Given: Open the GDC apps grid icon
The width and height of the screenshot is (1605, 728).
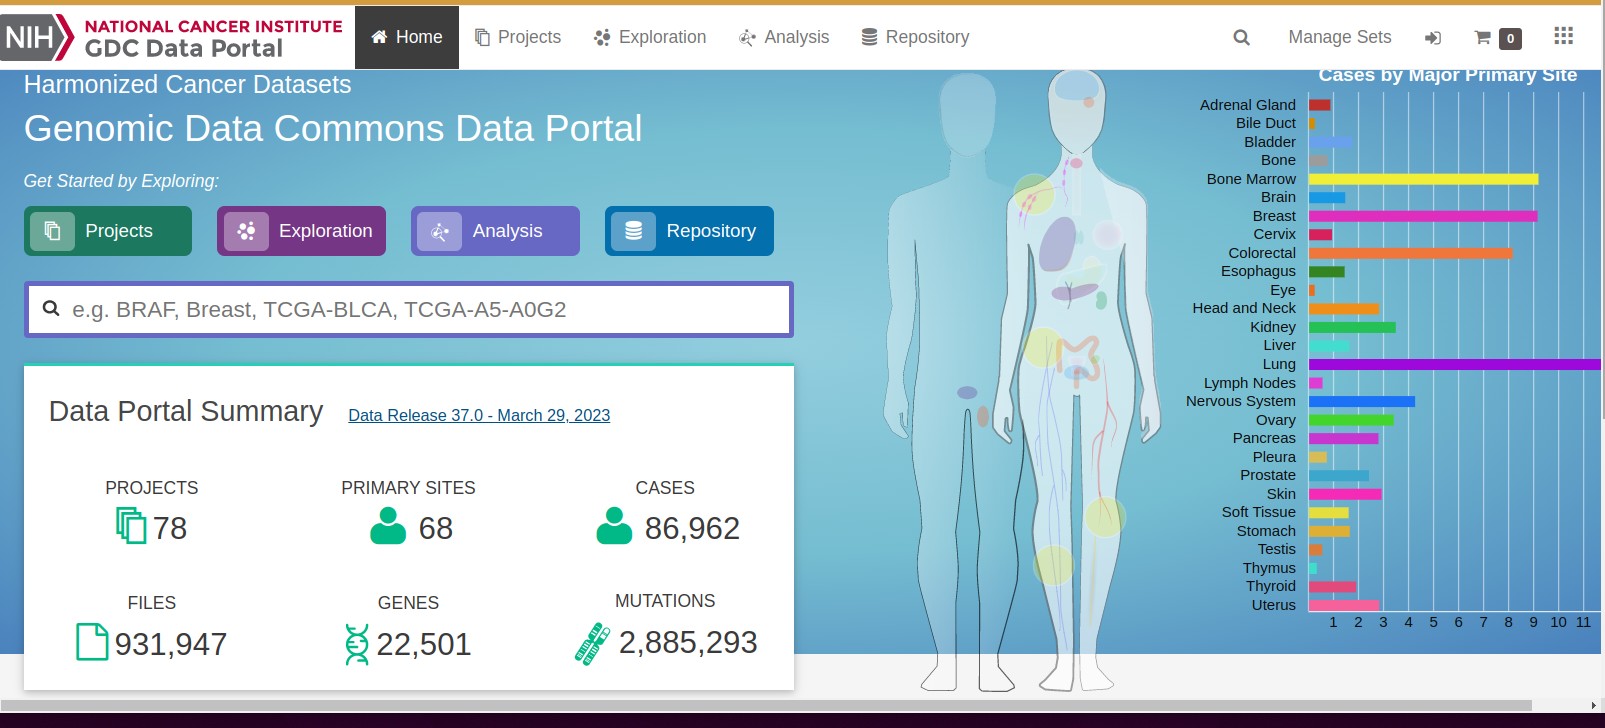Looking at the screenshot, I should (x=1564, y=36).
